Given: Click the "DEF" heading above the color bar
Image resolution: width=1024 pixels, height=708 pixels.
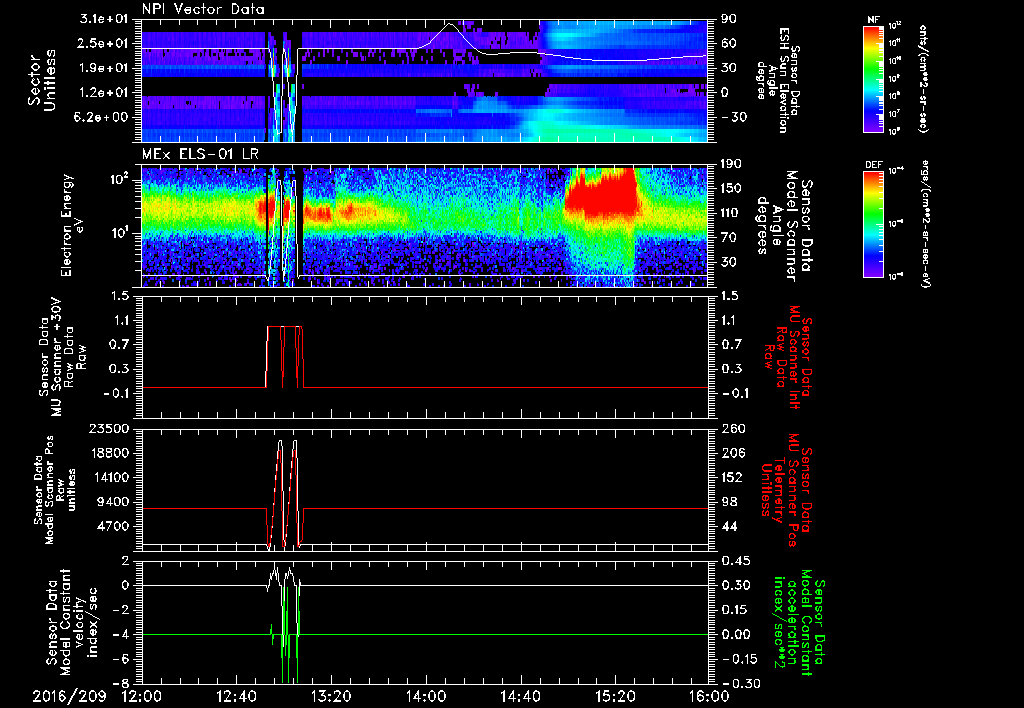Looking at the screenshot, I should (x=873, y=165).
